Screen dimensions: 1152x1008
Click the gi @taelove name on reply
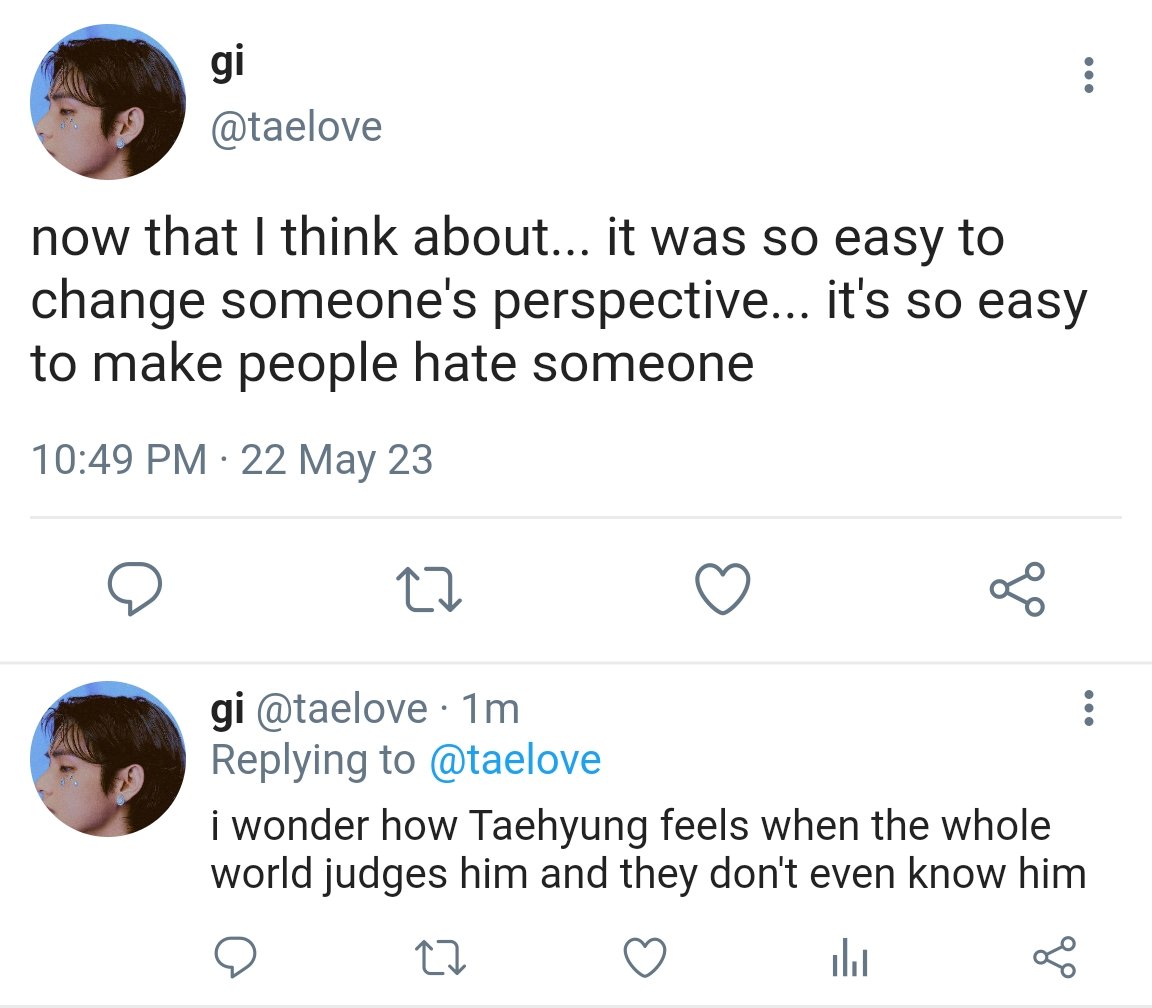point(319,710)
